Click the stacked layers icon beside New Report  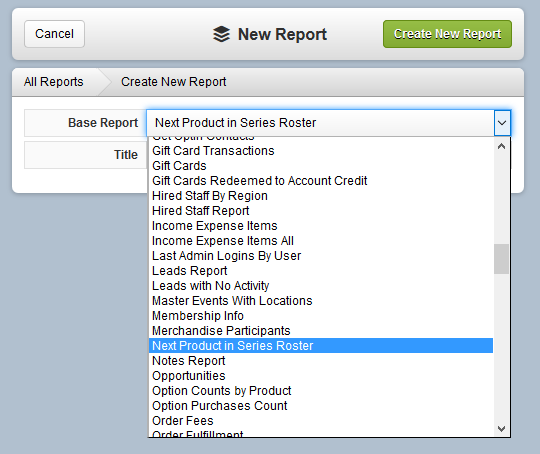coord(221,34)
